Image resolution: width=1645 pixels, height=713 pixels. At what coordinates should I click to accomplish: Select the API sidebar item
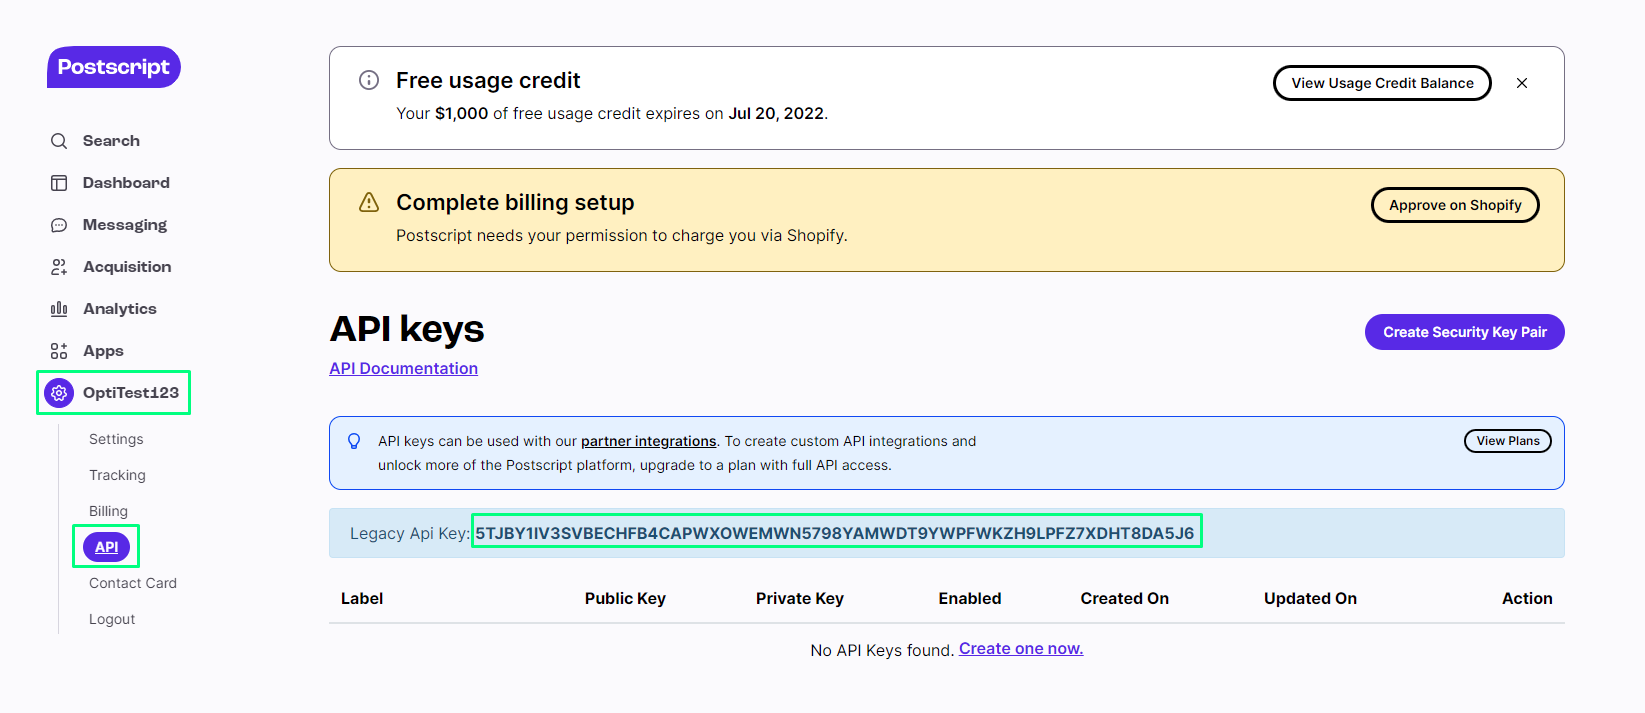pos(106,547)
